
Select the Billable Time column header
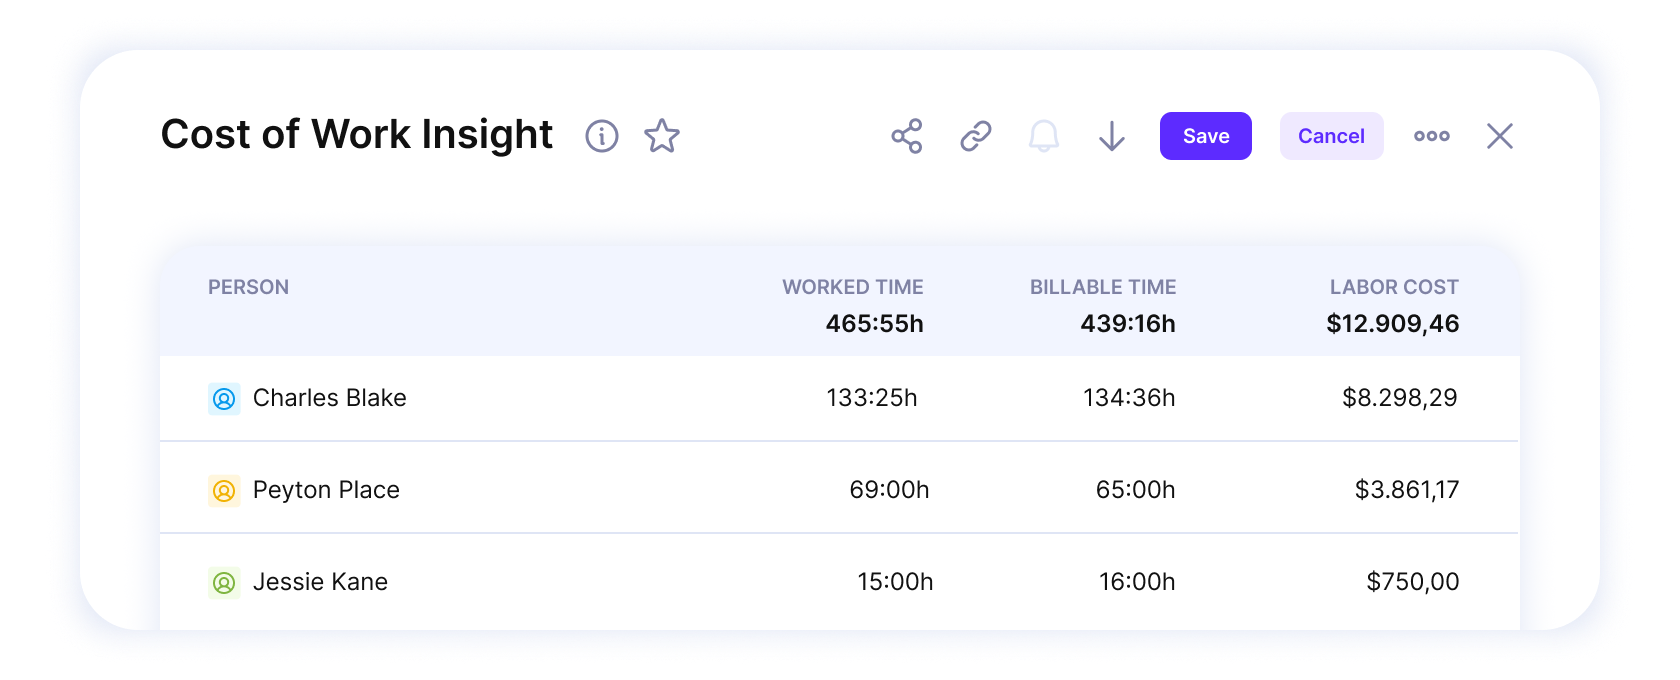pos(1103,287)
